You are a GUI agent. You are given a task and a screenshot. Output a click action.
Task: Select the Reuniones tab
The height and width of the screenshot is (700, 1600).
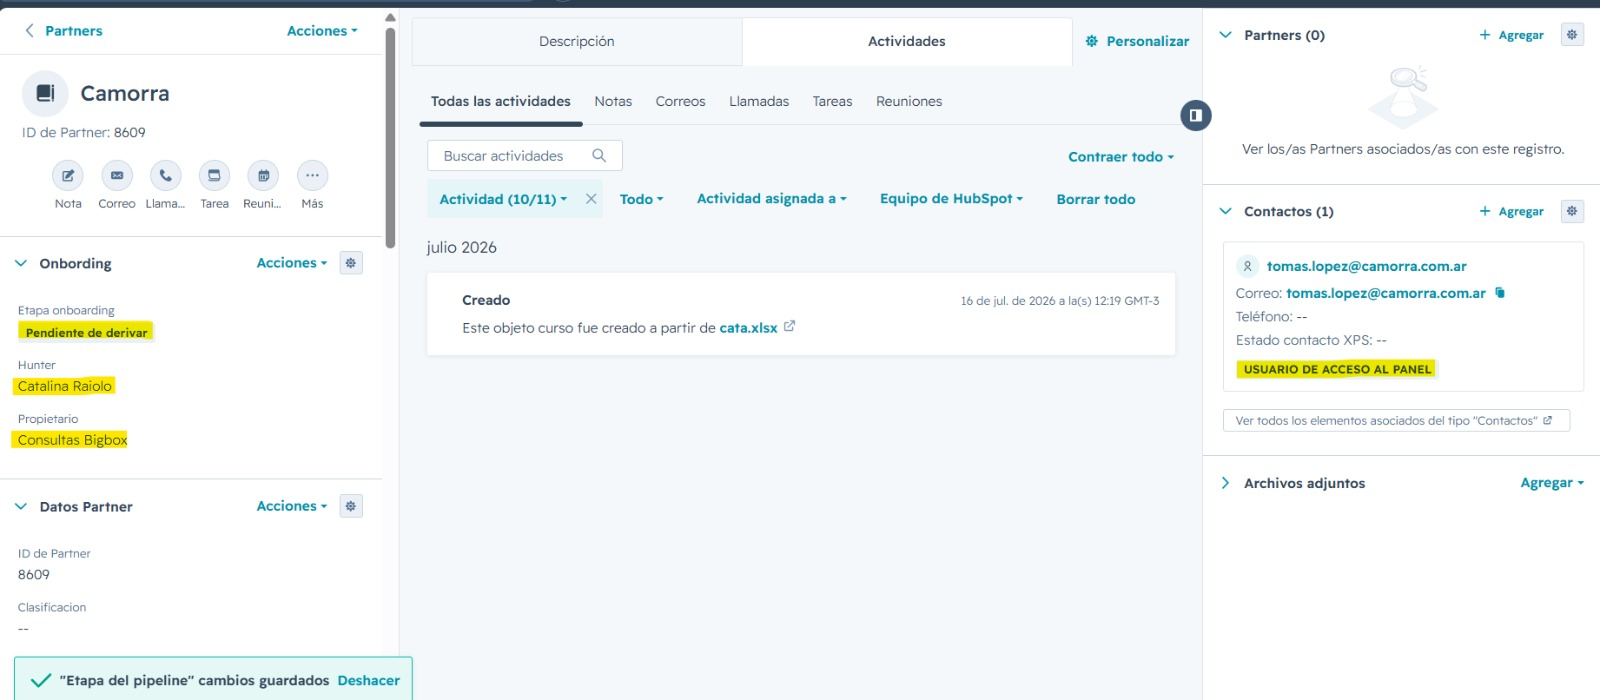coord(909,101)
